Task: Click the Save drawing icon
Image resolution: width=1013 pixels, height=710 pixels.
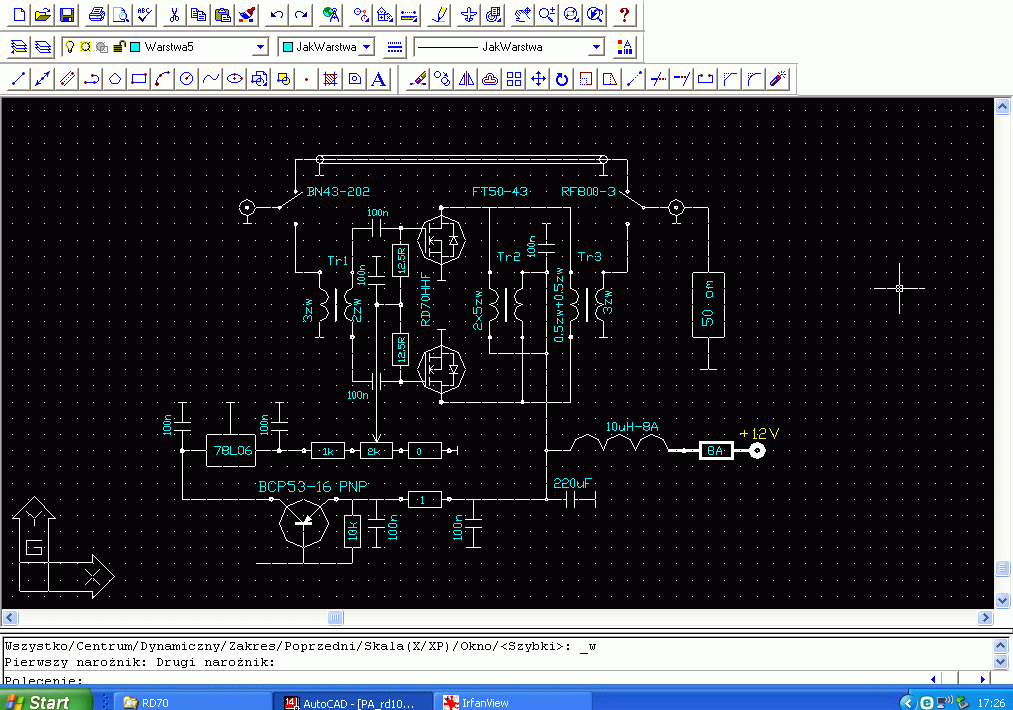Action: (x=67, y=15)
